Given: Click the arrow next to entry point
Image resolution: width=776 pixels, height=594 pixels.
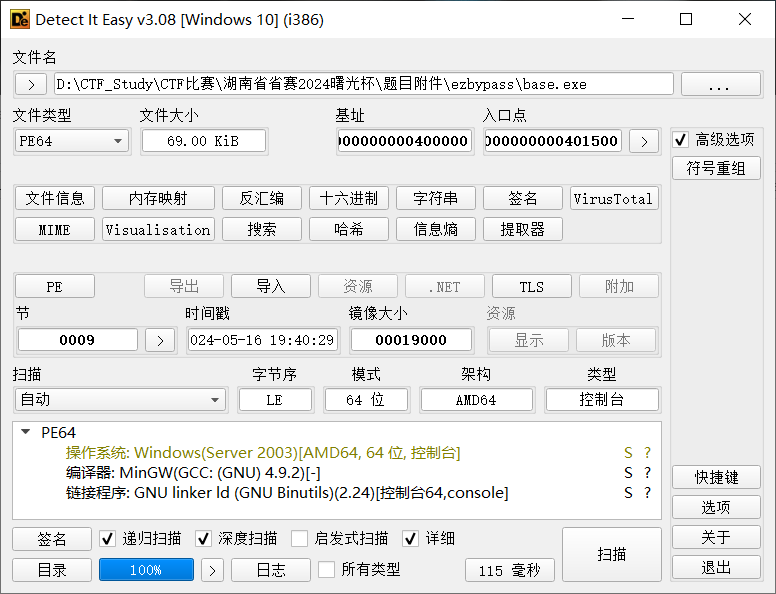Looking at the screenshot, I should [644, 142].
